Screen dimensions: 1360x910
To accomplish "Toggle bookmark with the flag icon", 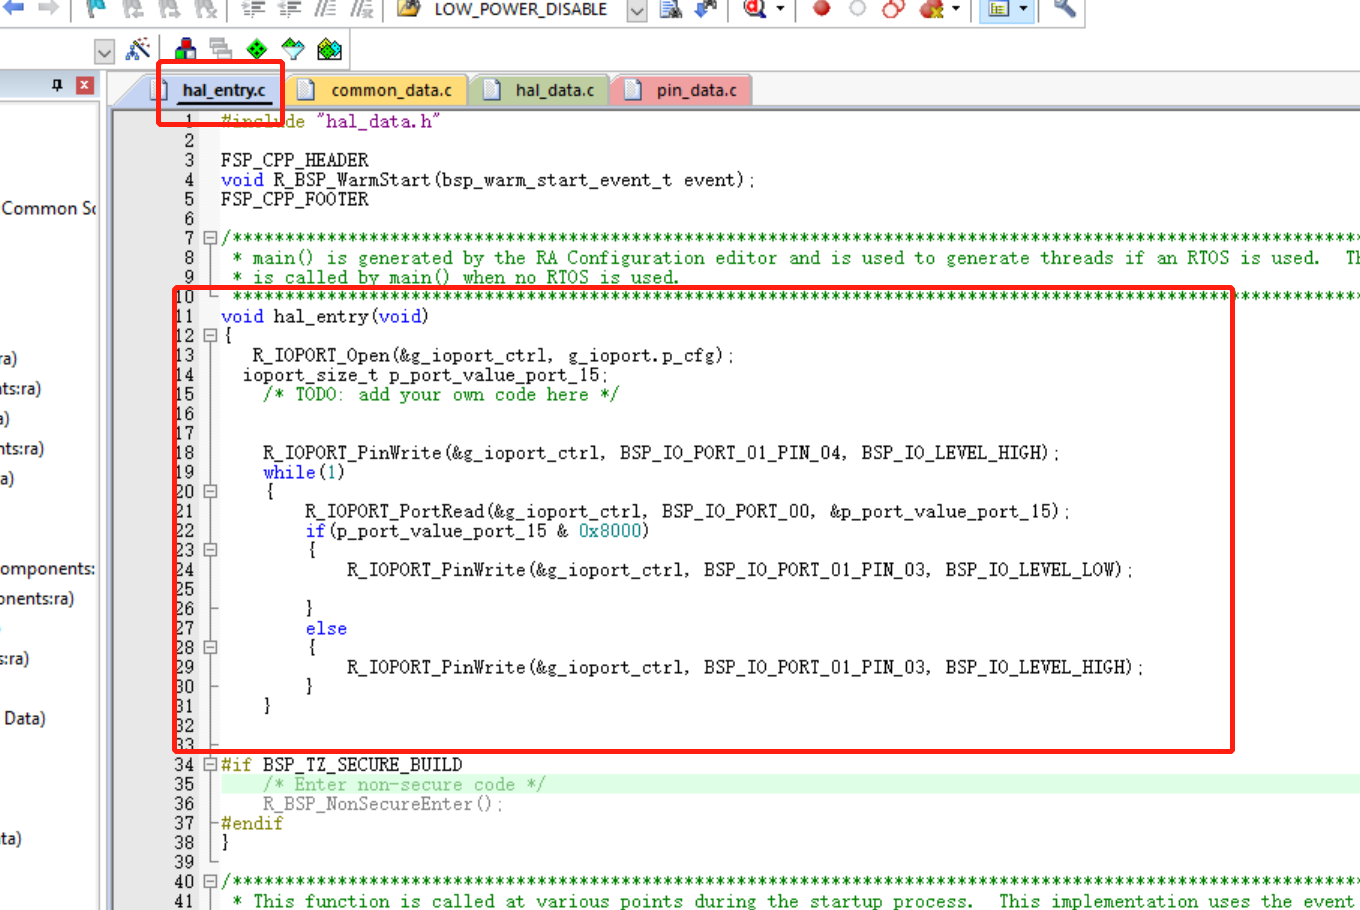I will click(x=95, y=9).
